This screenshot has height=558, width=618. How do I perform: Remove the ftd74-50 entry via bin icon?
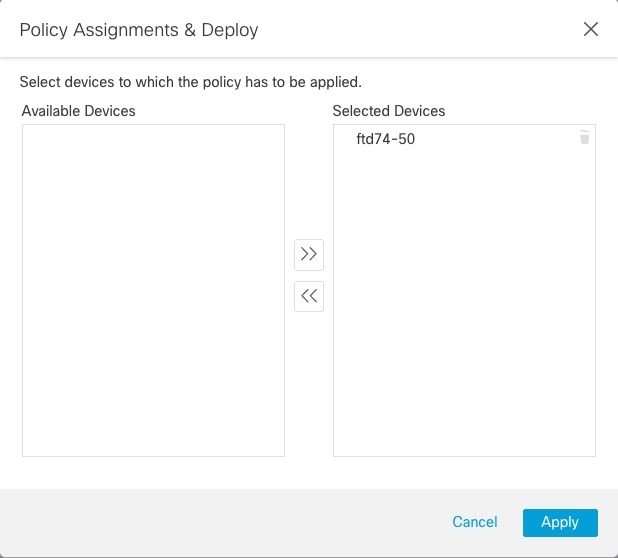[x=584, y=137]
